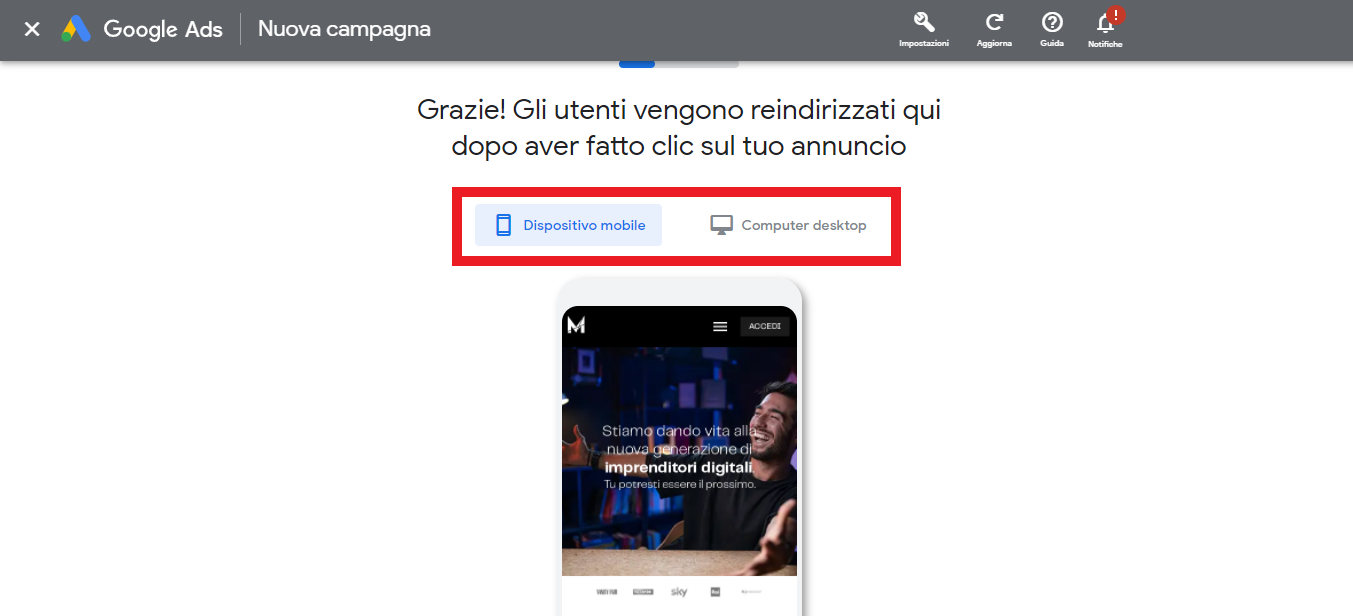Click the red notification alert badge
Viewport: 1353px width, 616px height.
pyautogui.click(x=1116, y=15)
